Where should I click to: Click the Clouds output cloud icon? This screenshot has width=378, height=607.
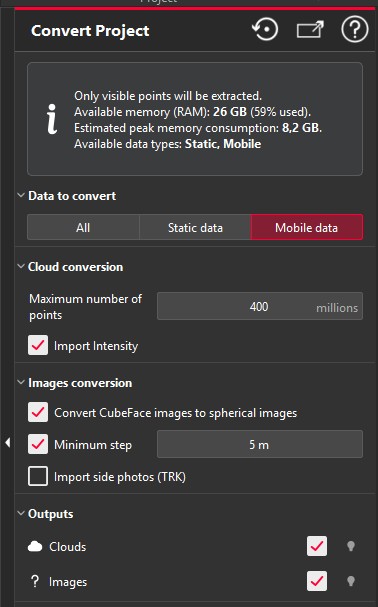(x=35, y=546)
